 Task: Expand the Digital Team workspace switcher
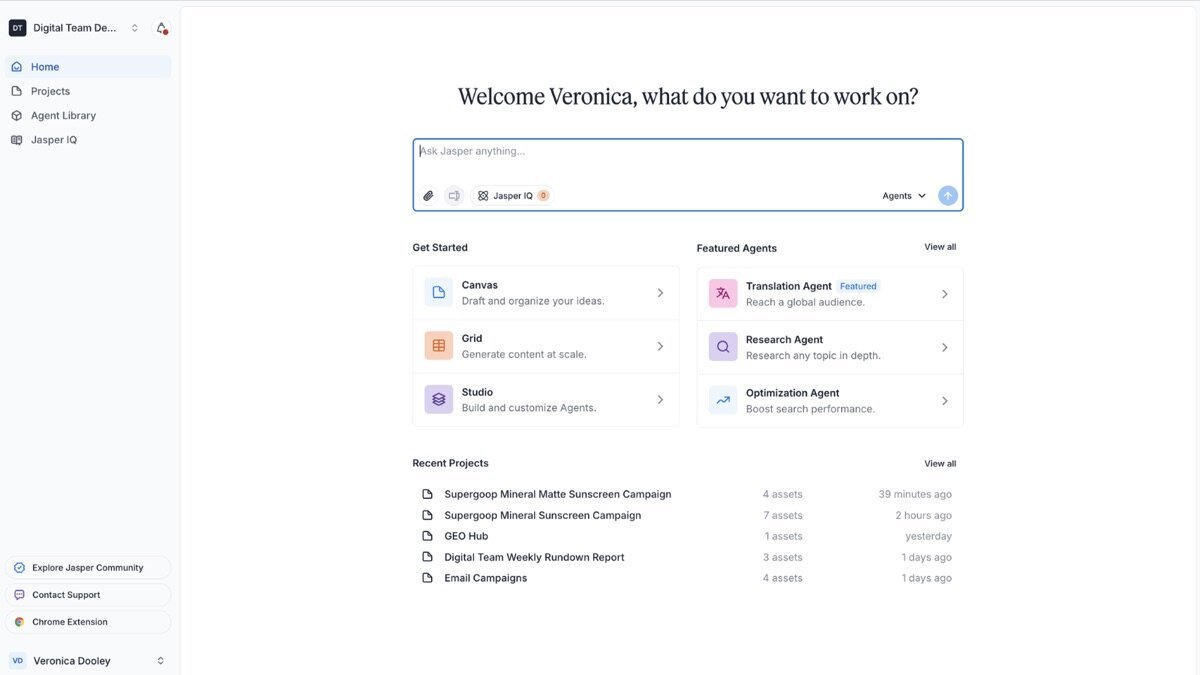[x=135, y=28]
